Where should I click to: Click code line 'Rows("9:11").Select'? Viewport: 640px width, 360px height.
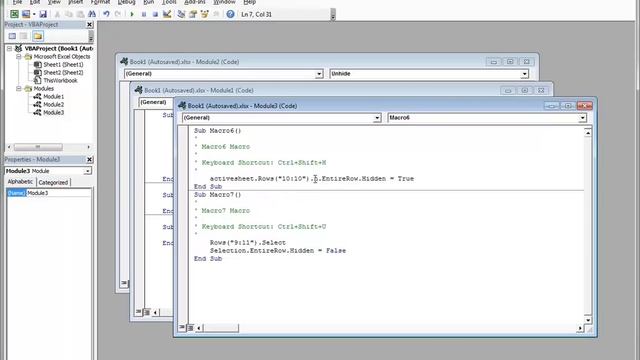[248, 242]
